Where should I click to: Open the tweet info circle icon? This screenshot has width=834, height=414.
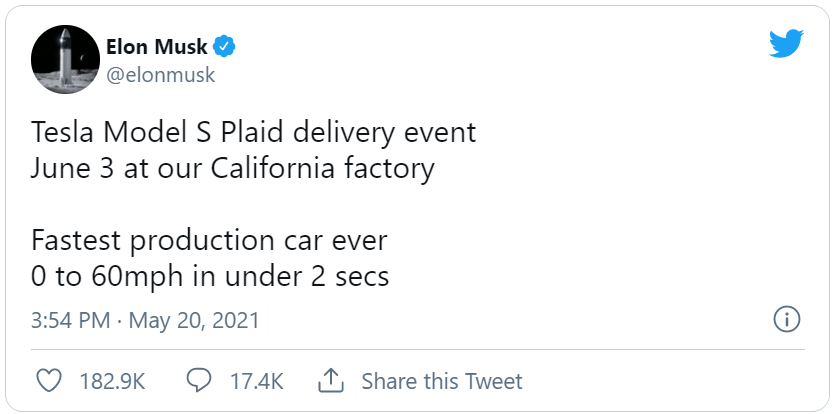786,320
